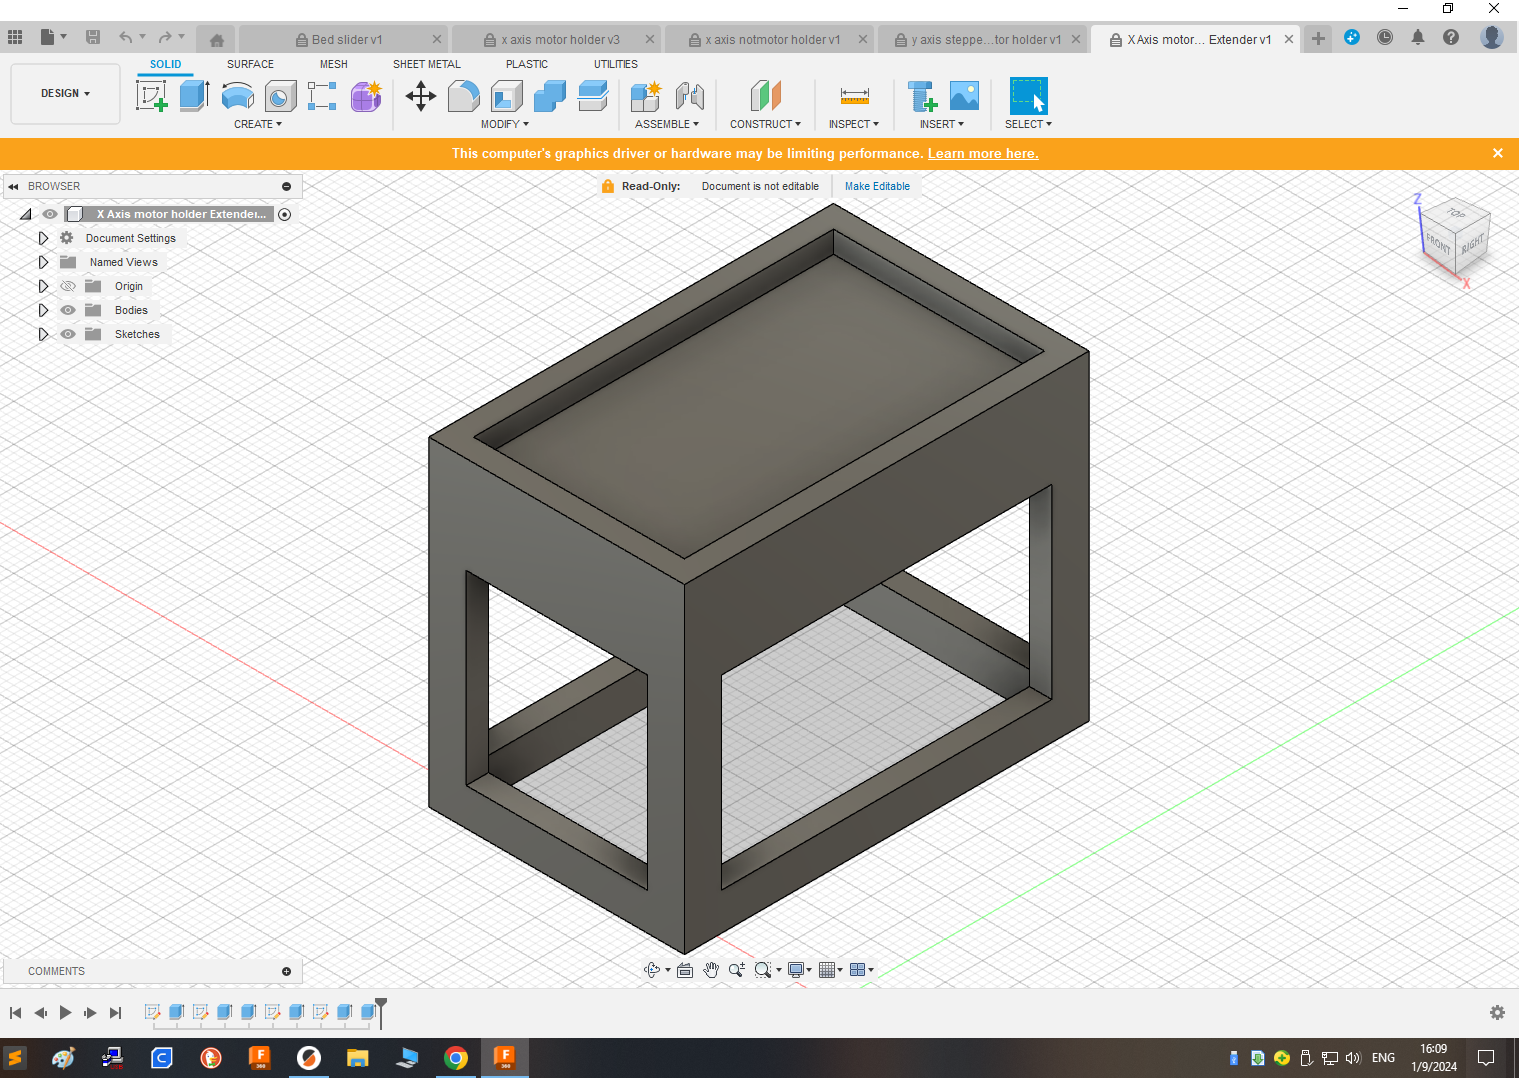
Task: Expand the MODIFY dropdown menu
Action: (x=505, y=124)
